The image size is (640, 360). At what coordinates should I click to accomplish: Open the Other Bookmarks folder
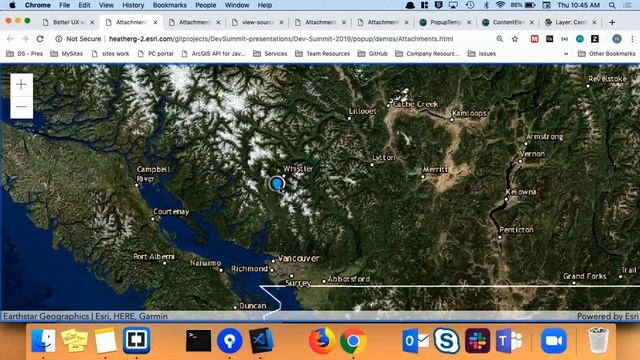pyautogui.click(x=607, y=53)
